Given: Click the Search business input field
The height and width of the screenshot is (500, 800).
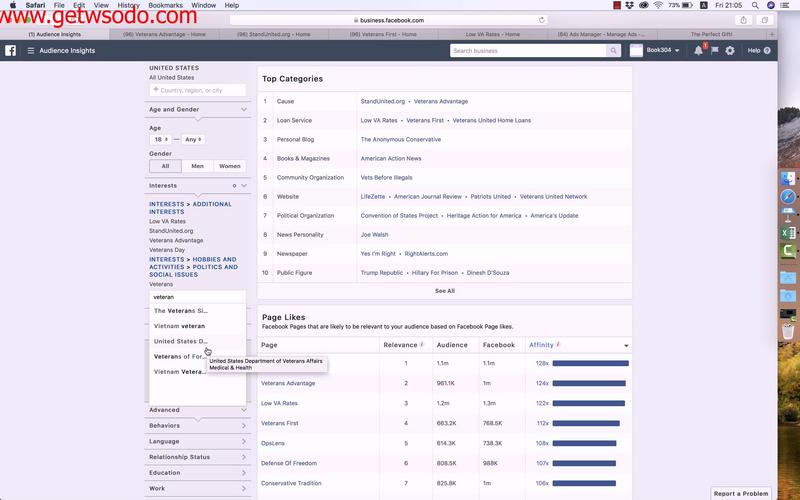Looking at the screenshot, I should click(529, 51).
